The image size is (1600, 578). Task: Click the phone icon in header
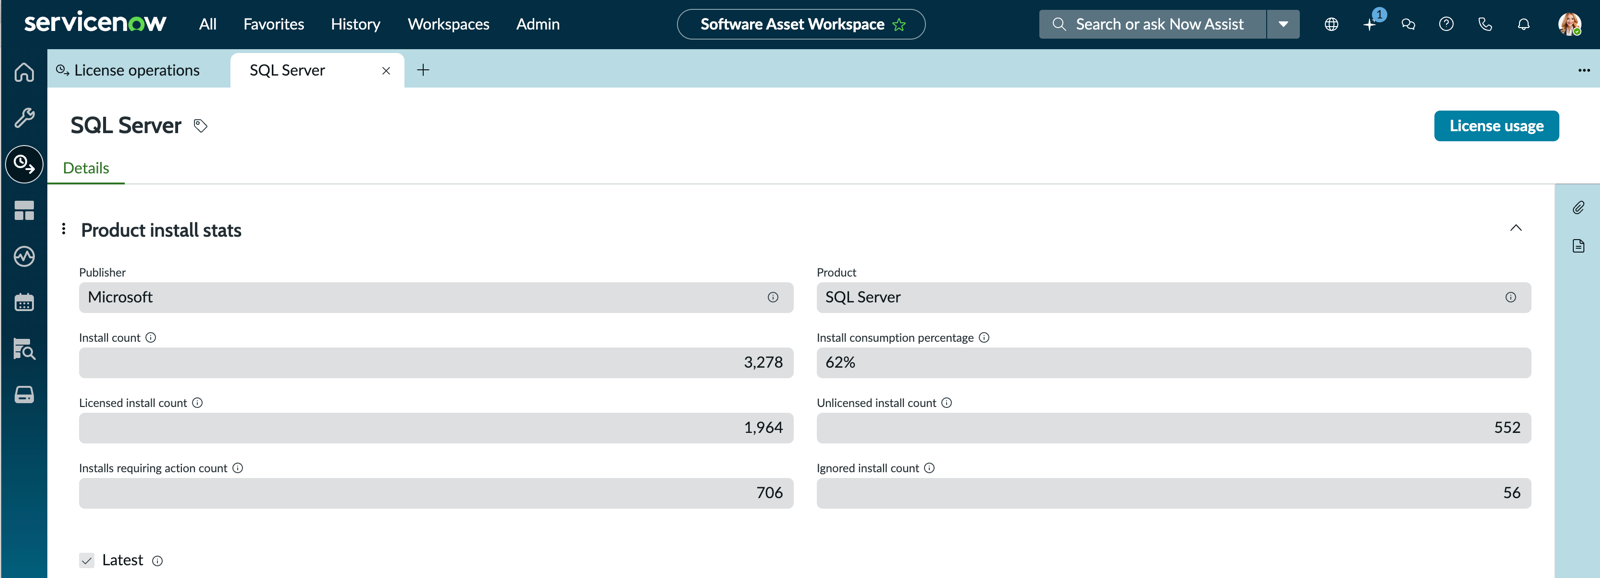click(x=1485, y=24)
